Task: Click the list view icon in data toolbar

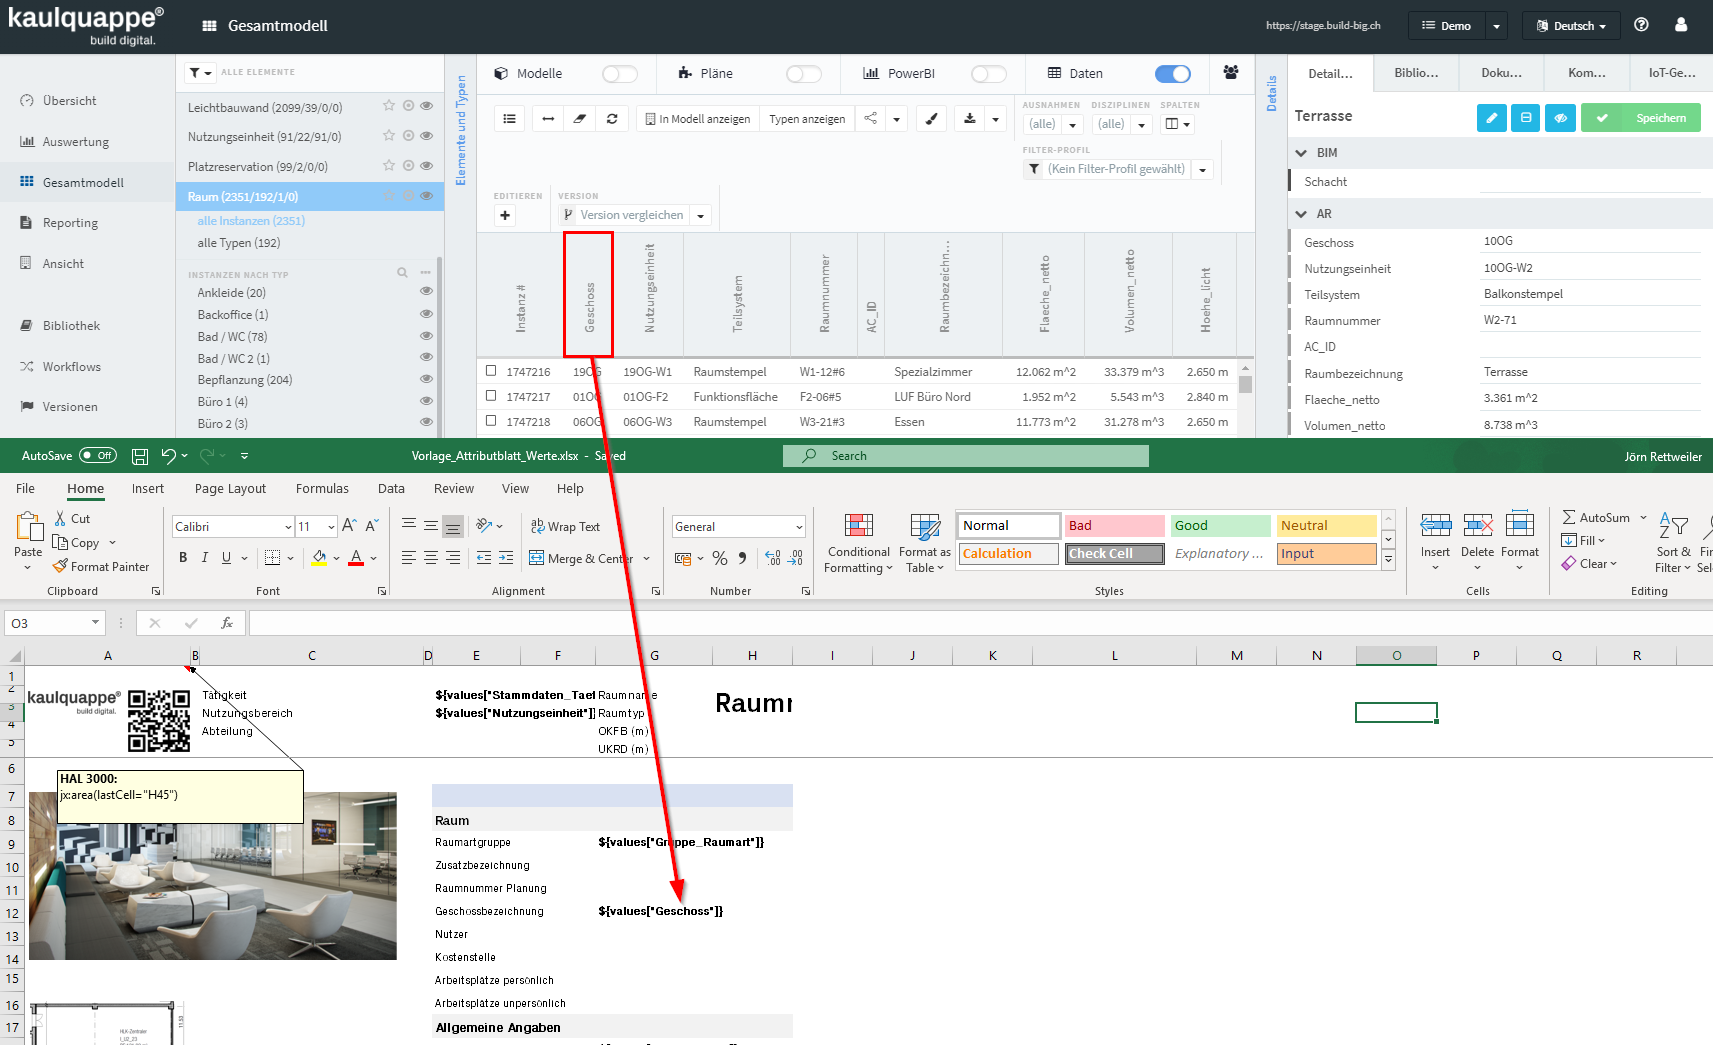Action: click(x=509, y=119)
